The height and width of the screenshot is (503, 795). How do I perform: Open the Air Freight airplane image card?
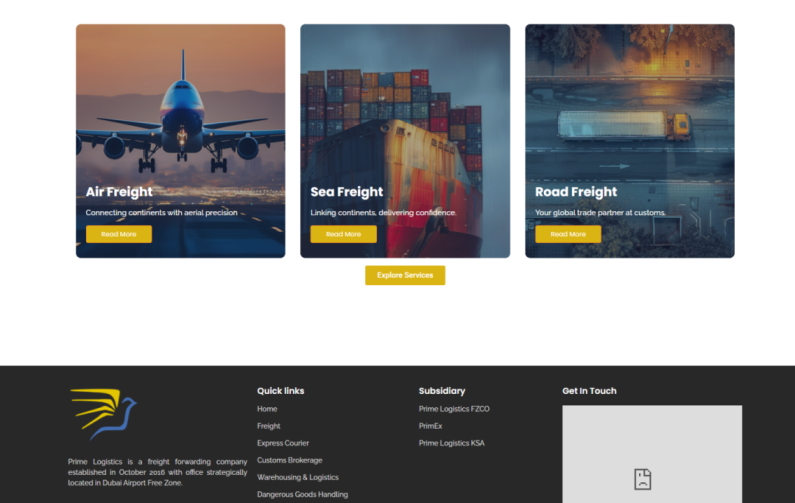coord(180,110)
